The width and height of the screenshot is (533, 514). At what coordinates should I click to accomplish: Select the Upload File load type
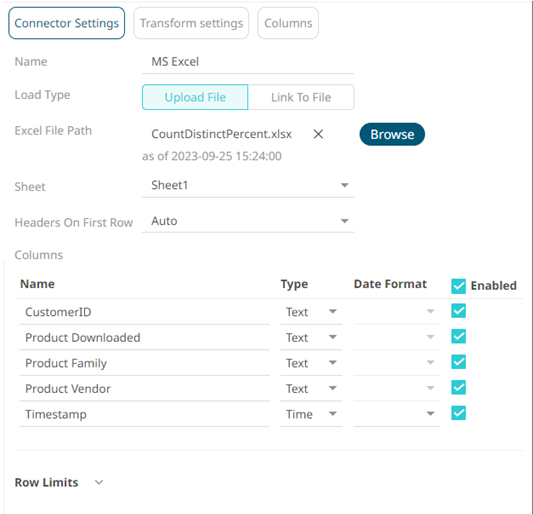click(x=195, y=97)
